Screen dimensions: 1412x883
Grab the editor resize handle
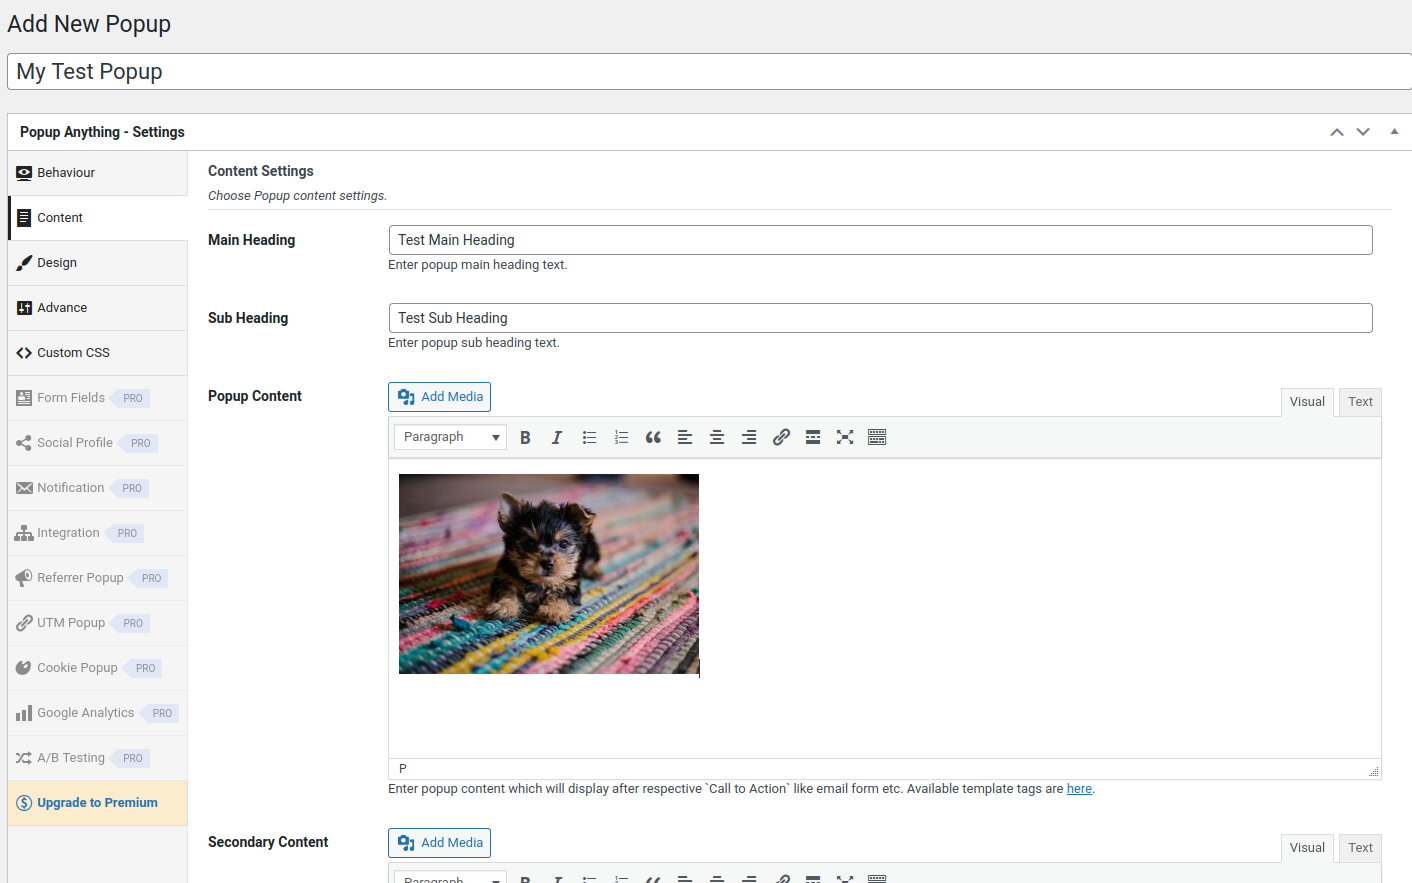(x=1374, y=771)
